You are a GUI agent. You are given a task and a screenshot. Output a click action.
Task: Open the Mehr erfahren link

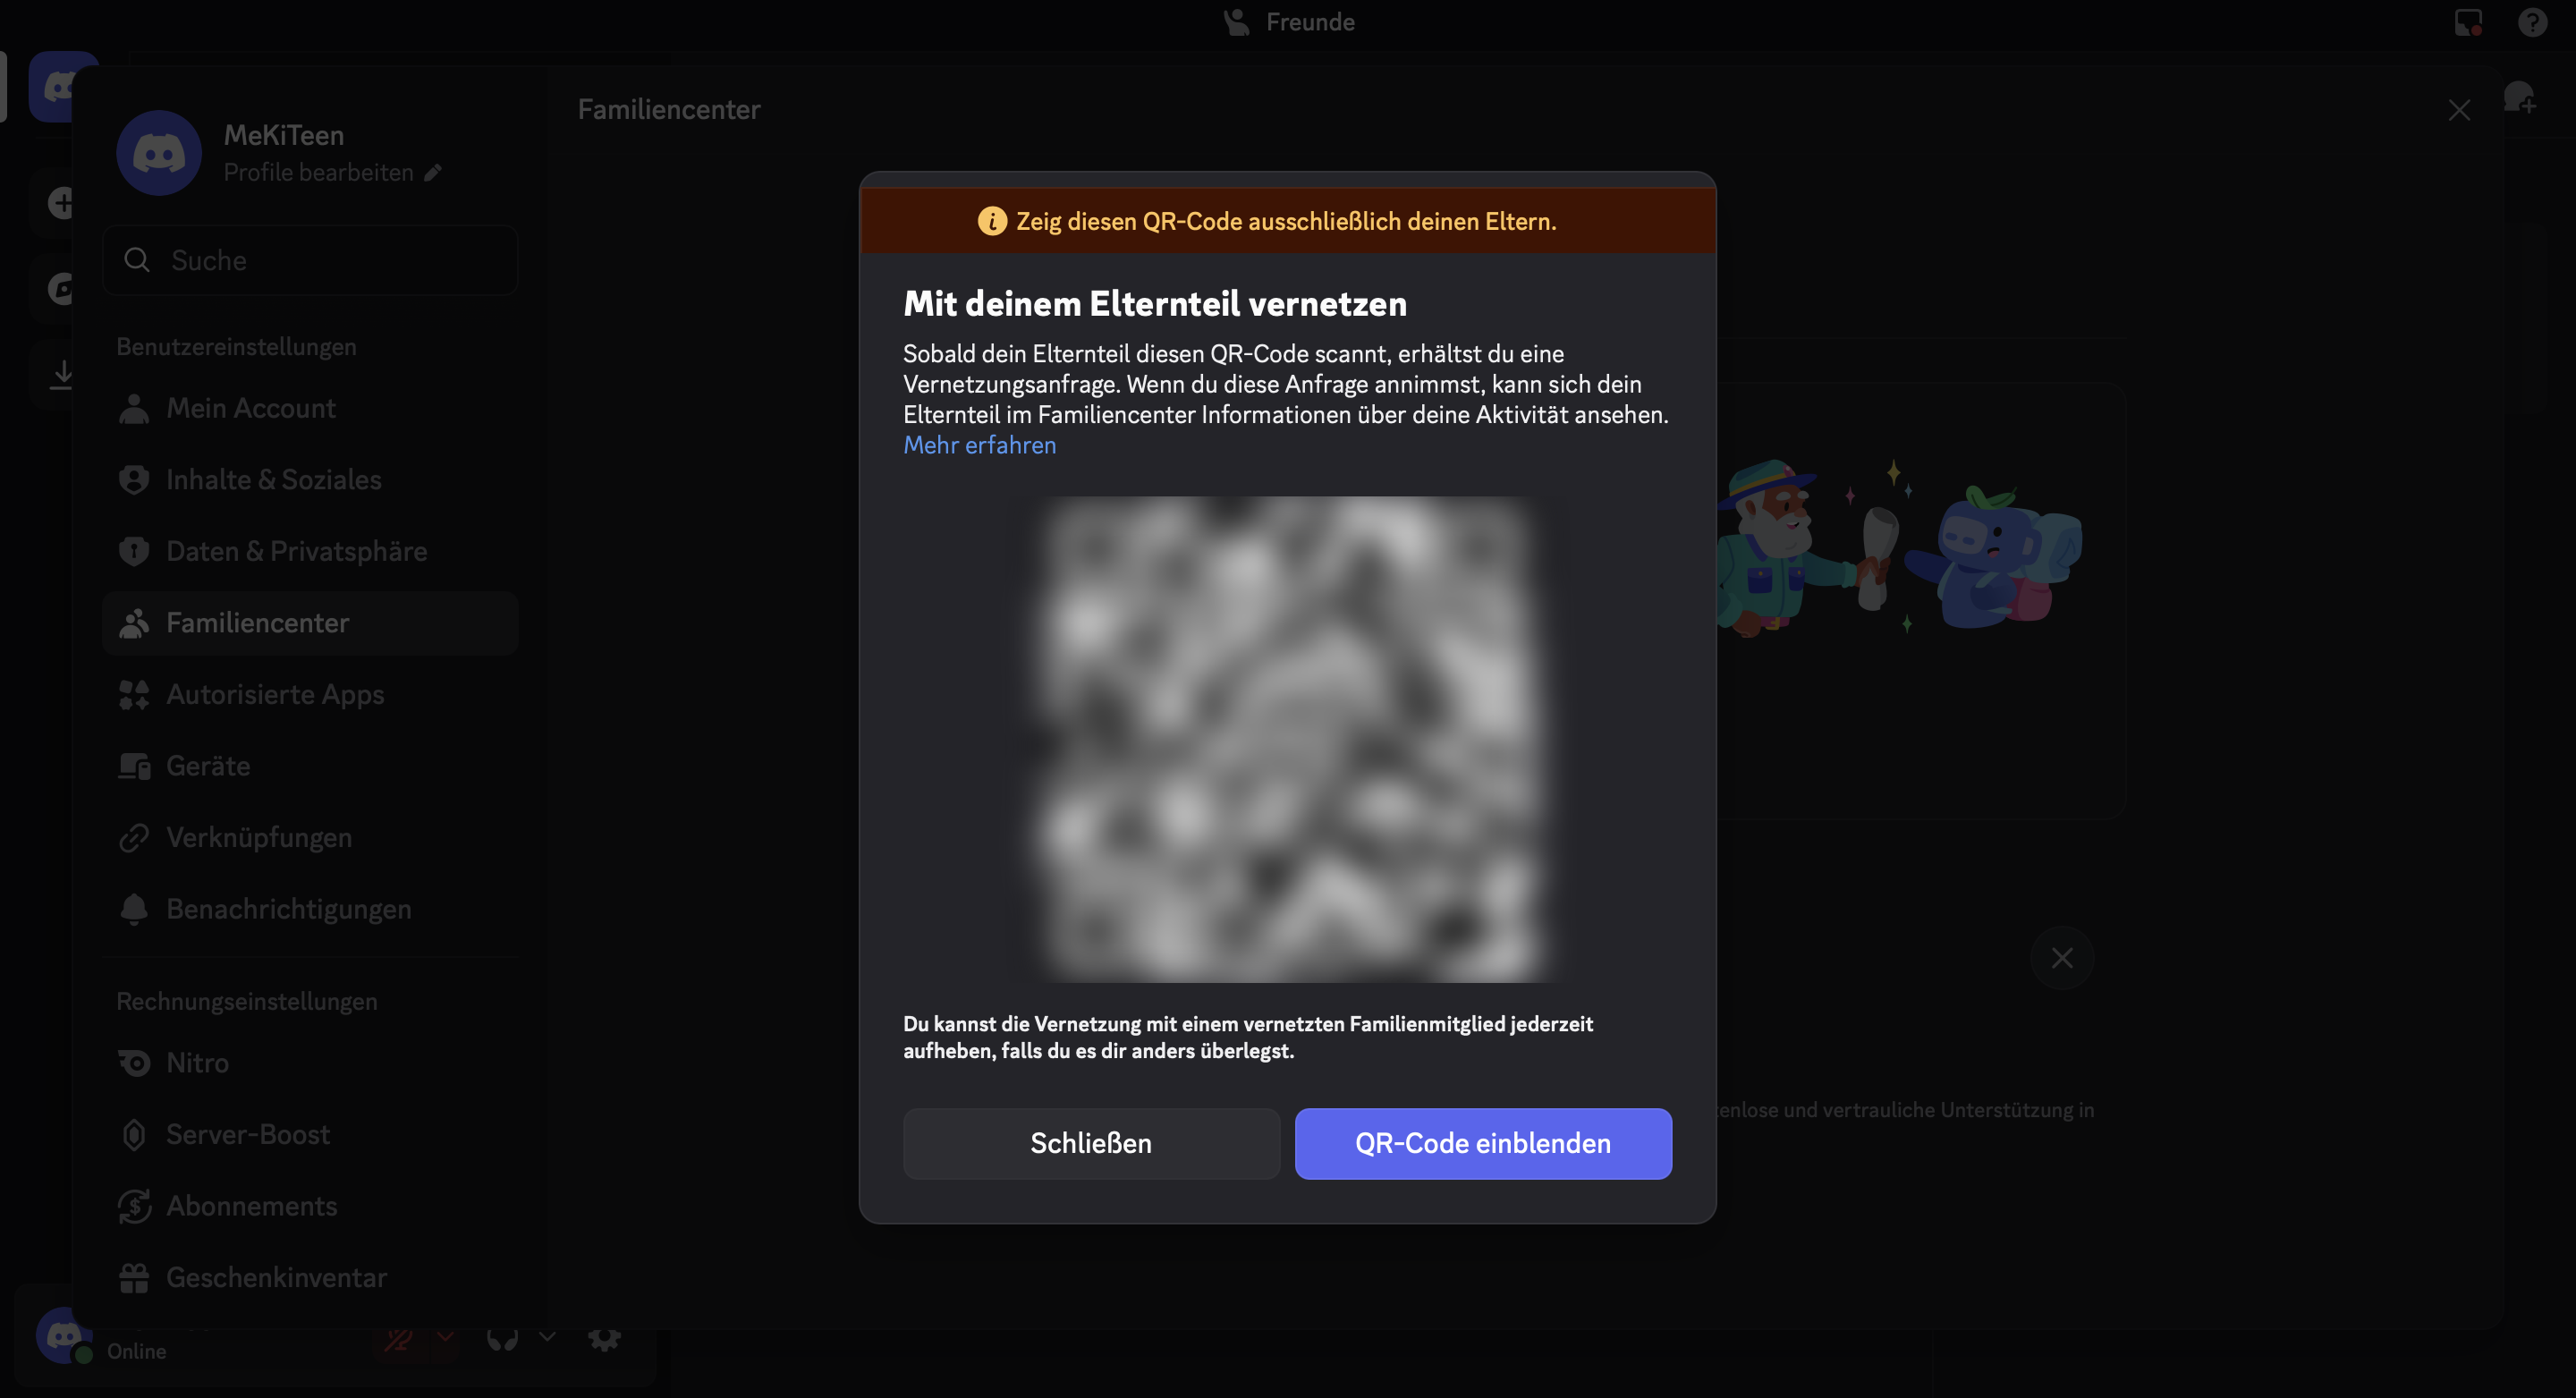[979, 445]
